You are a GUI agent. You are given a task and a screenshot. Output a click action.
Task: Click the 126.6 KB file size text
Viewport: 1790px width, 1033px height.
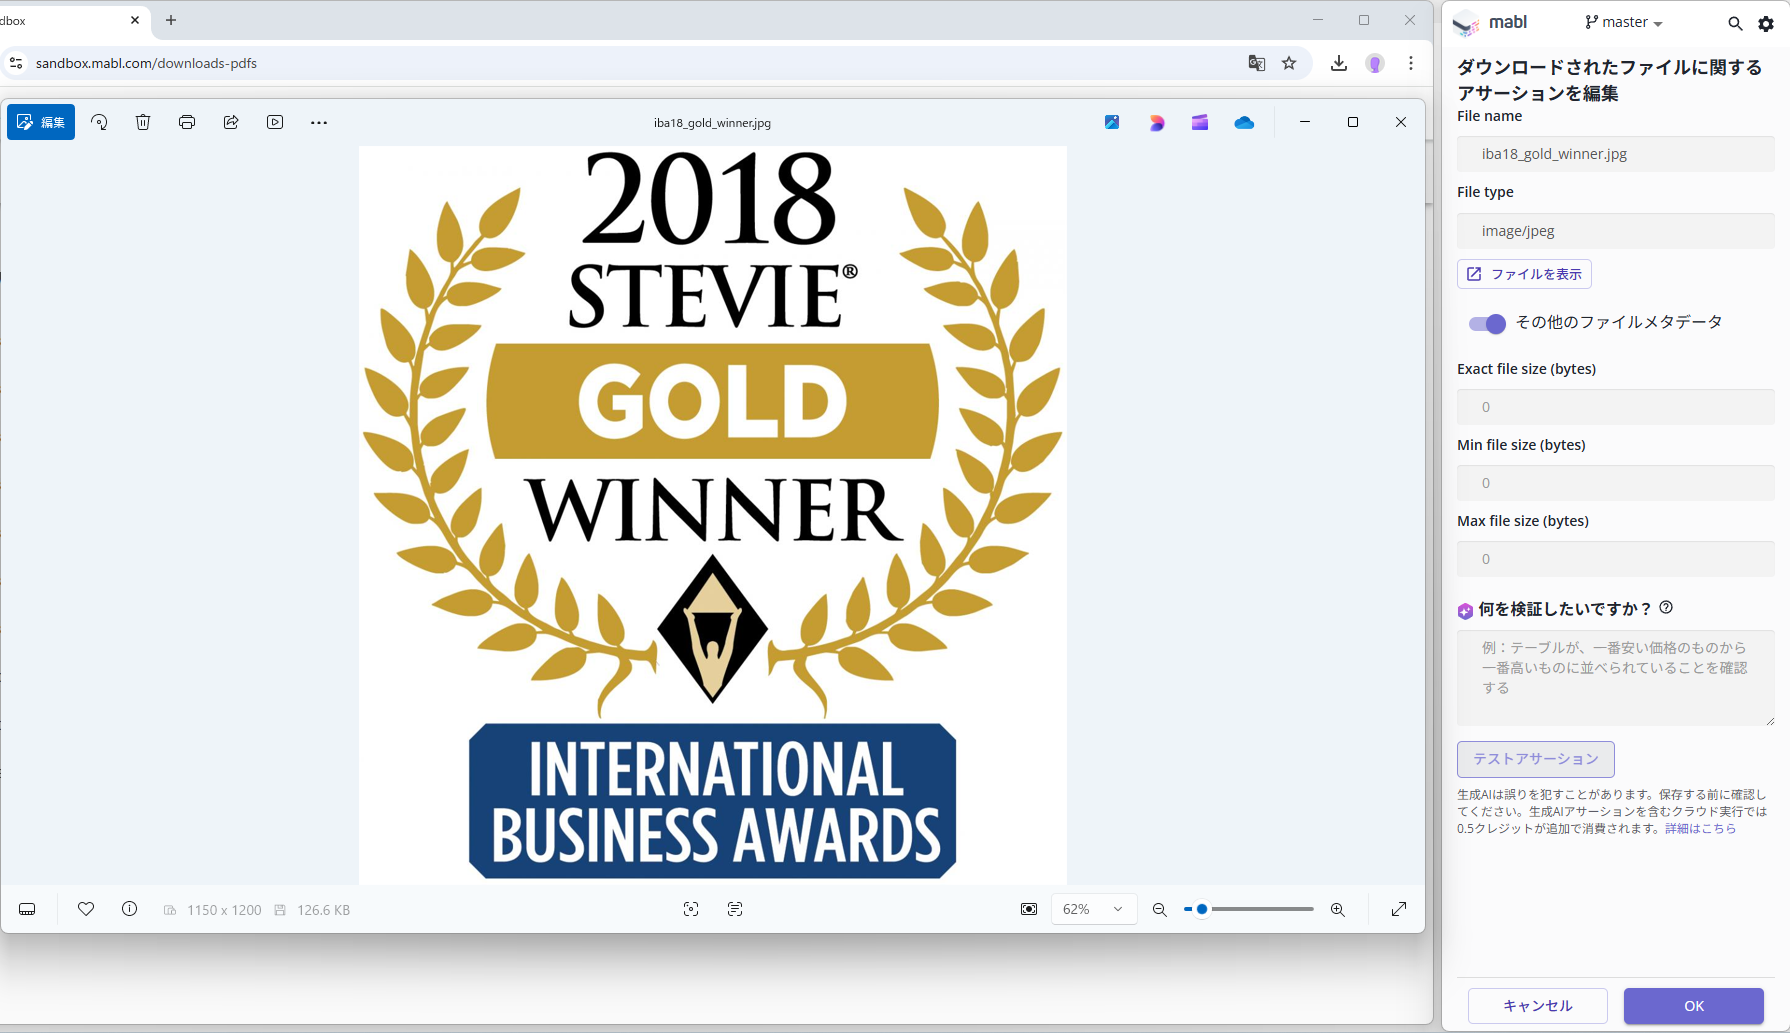[324, 910]
